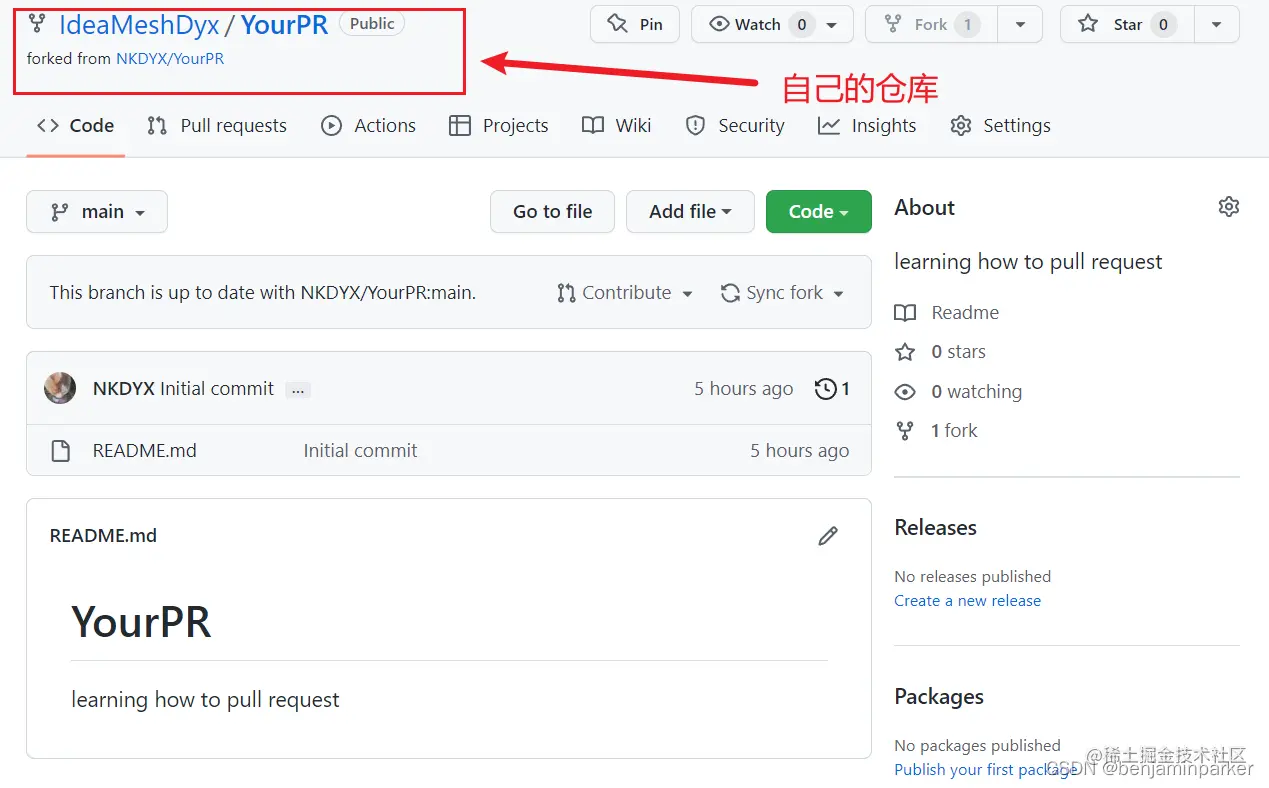
Task: Click the Public visibility badge
Action: point(372,24)
